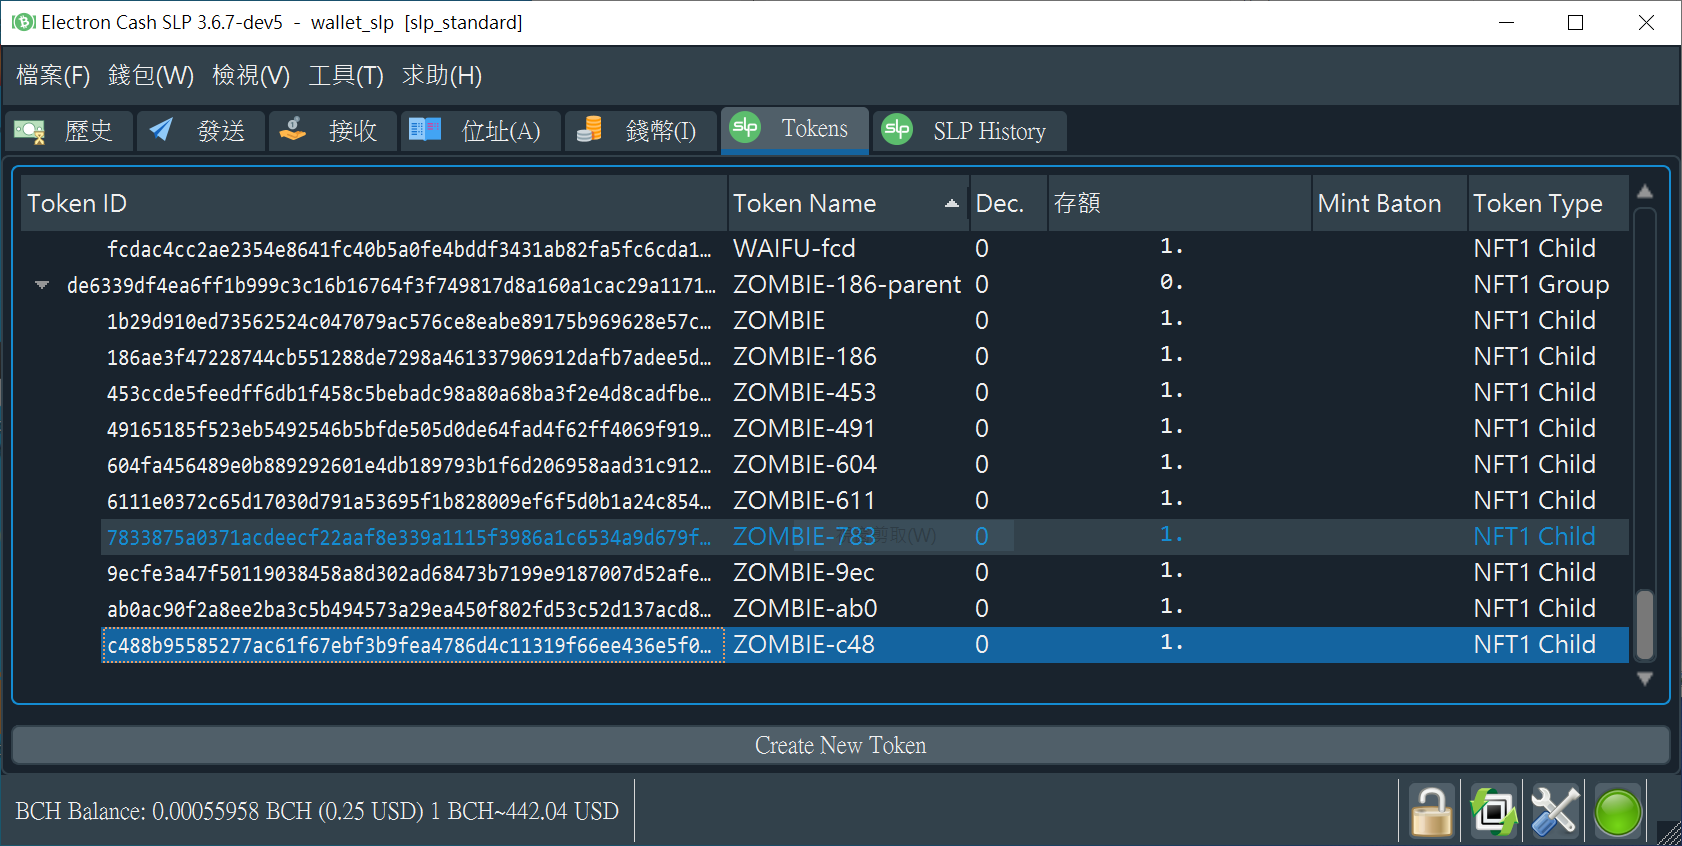Screen dimensions: 1682x846
Task: Click the receive hand icon on the 接收 tab
Action: [293, 130]
